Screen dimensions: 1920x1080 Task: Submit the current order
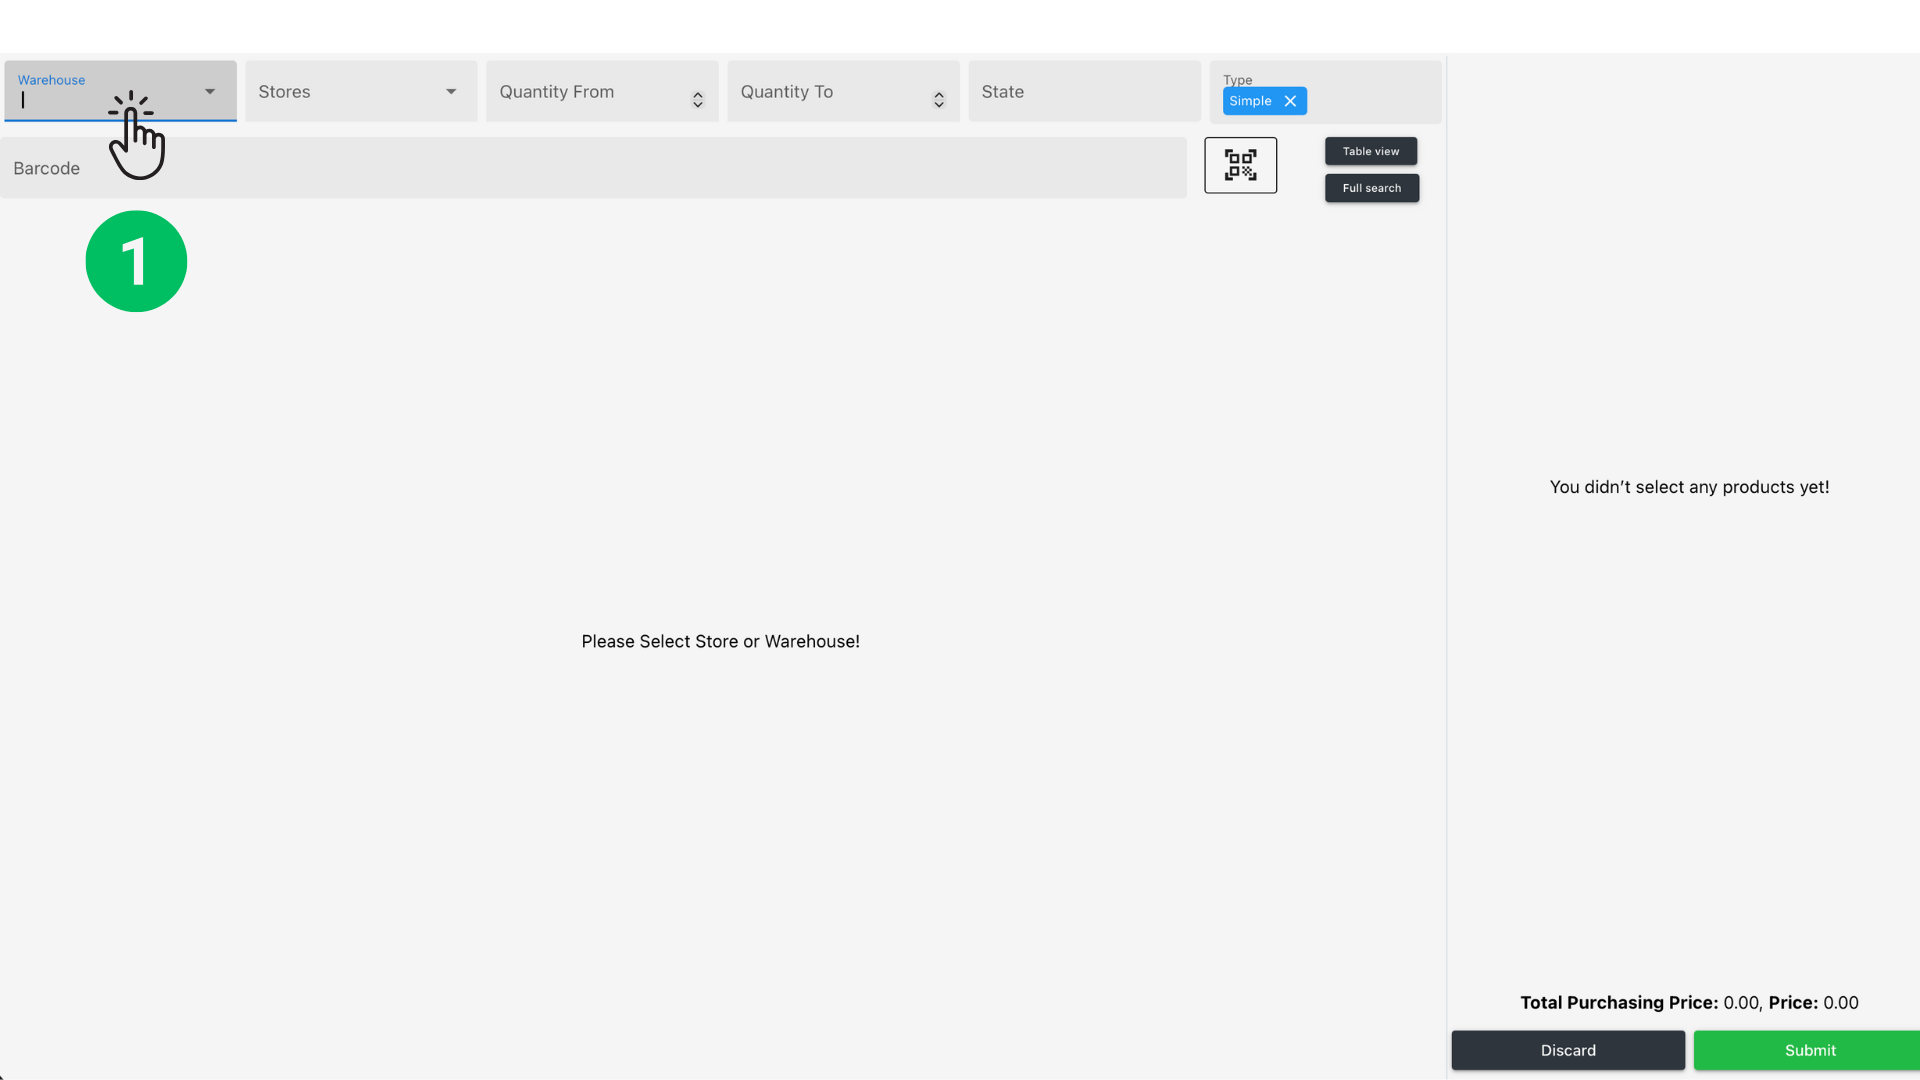click(x=1809, y=1050)
